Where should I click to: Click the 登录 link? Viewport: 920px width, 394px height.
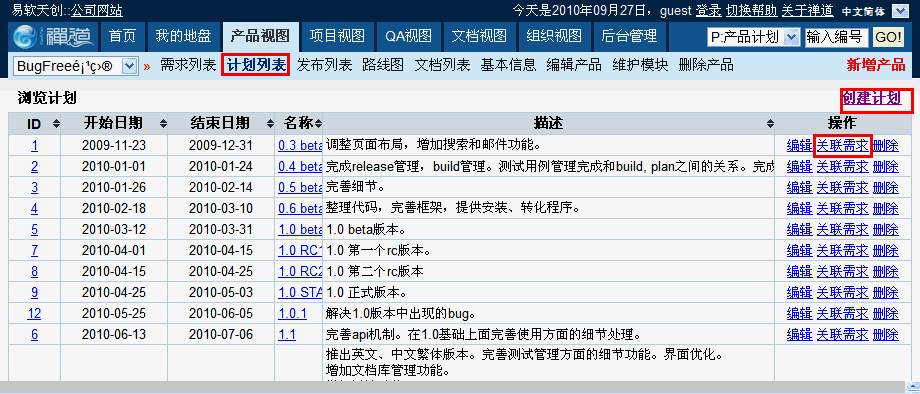708,11
